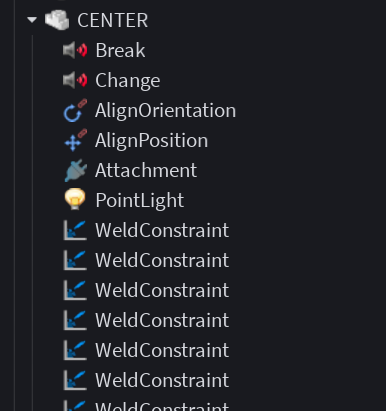Click the Break sound speaker icon

point(75,50)
